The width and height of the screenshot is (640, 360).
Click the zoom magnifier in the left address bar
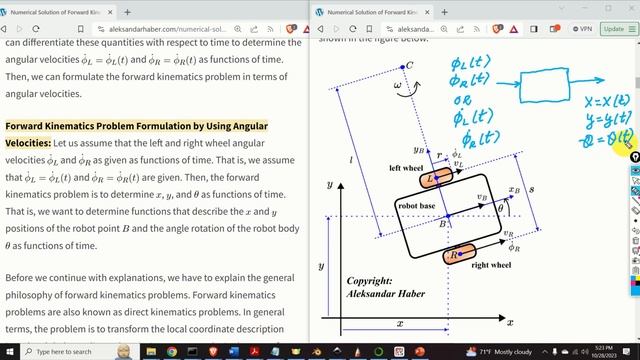click(238, 29)
